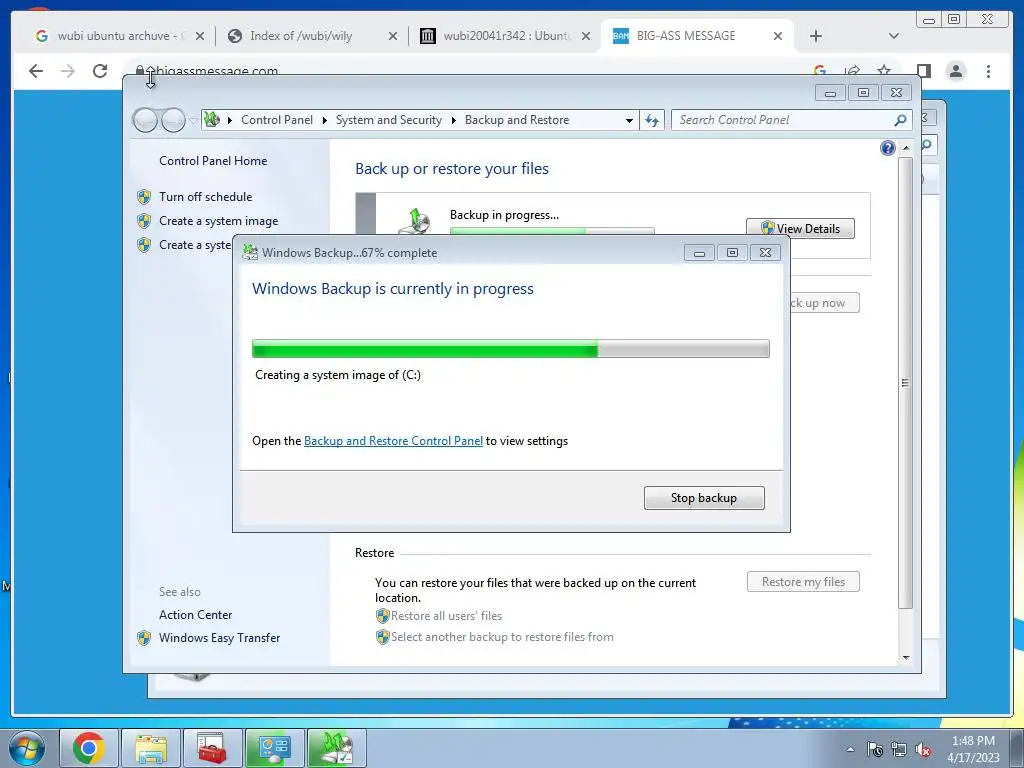
Task: Show hidden system tray icons
Action: click(850, 749)
